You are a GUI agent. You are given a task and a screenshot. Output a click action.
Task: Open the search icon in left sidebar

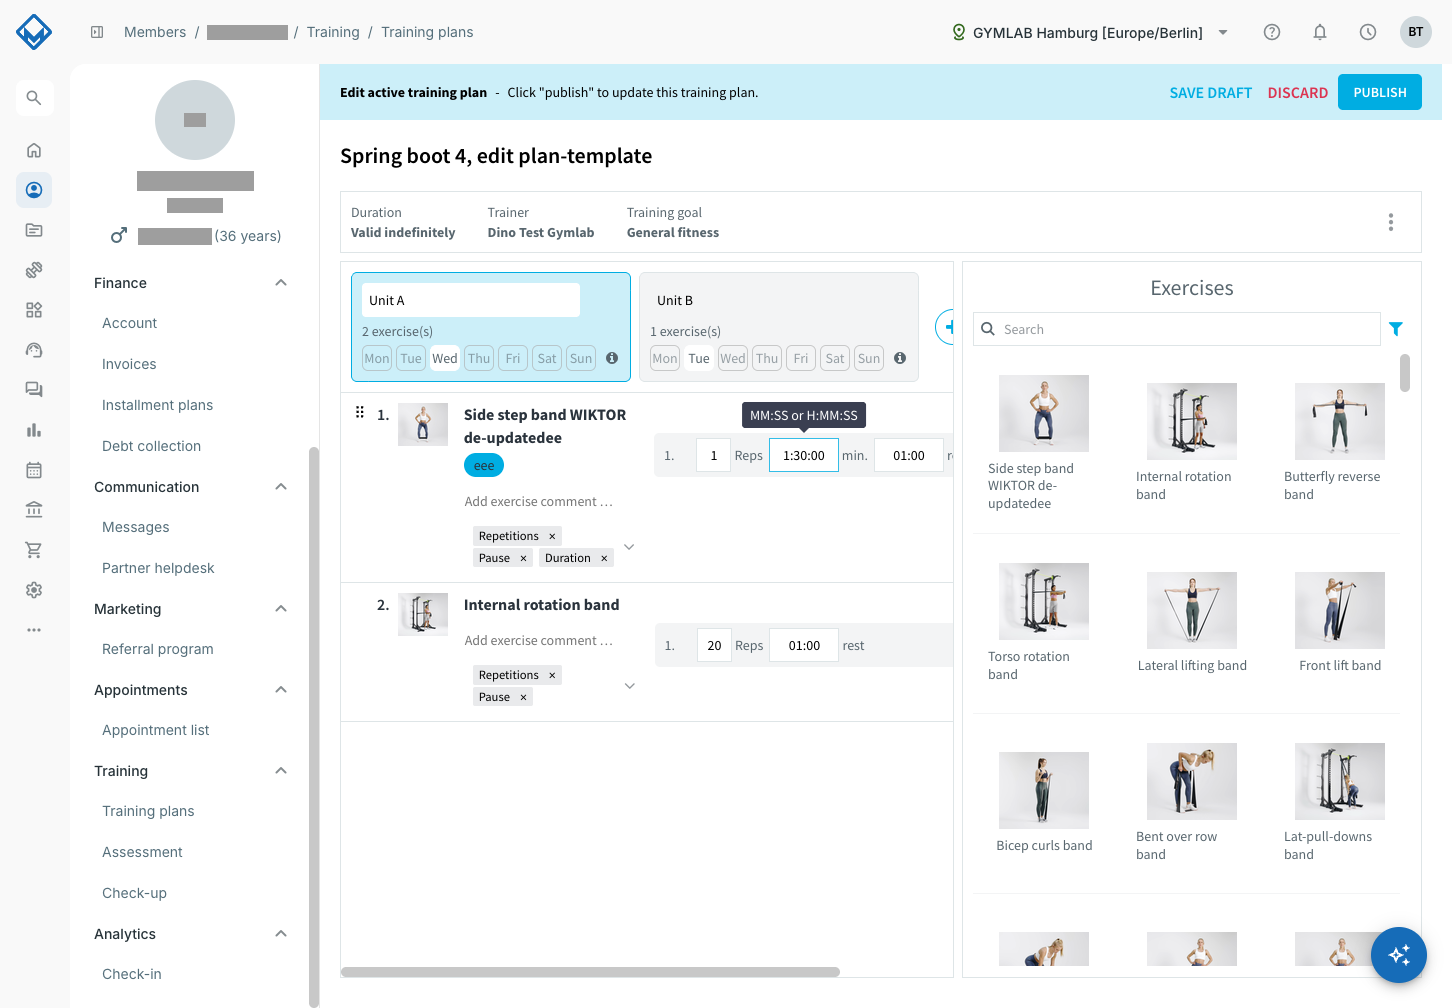(x=34, y=98)
